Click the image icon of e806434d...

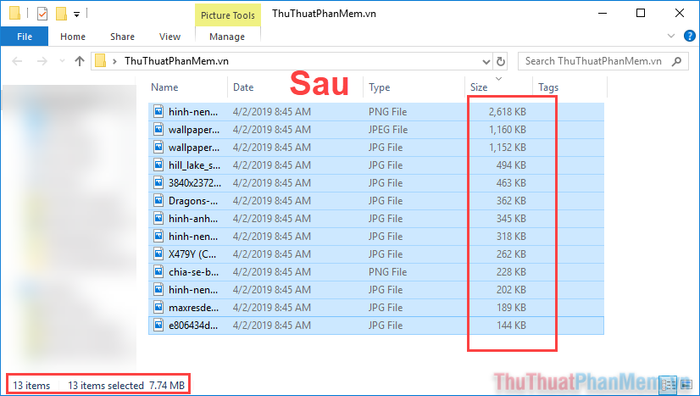coord(158,325)
